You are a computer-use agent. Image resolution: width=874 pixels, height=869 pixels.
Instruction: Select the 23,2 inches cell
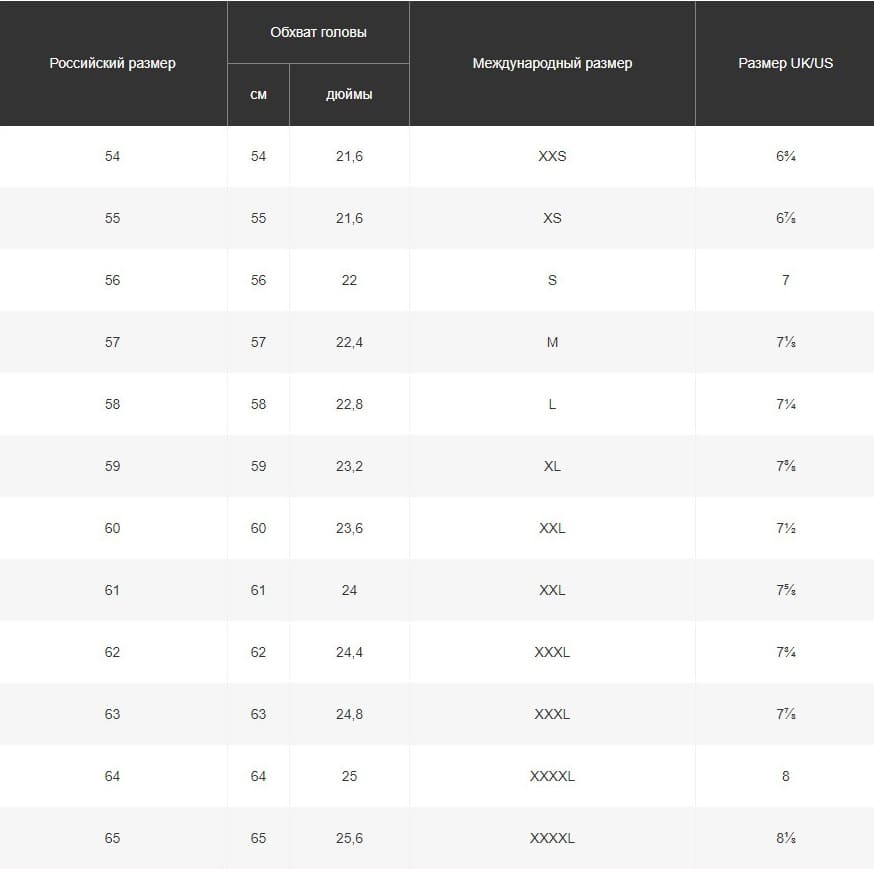click(349, 466)
